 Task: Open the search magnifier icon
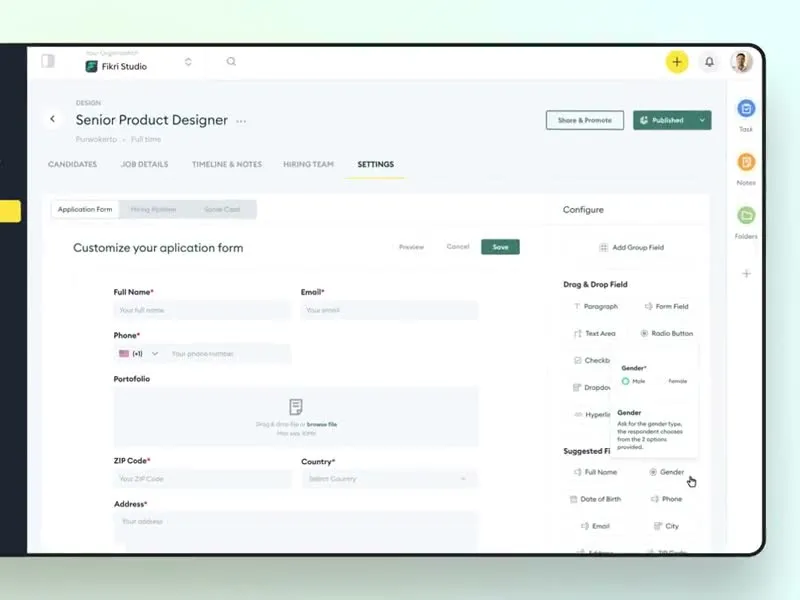[231, 62]
